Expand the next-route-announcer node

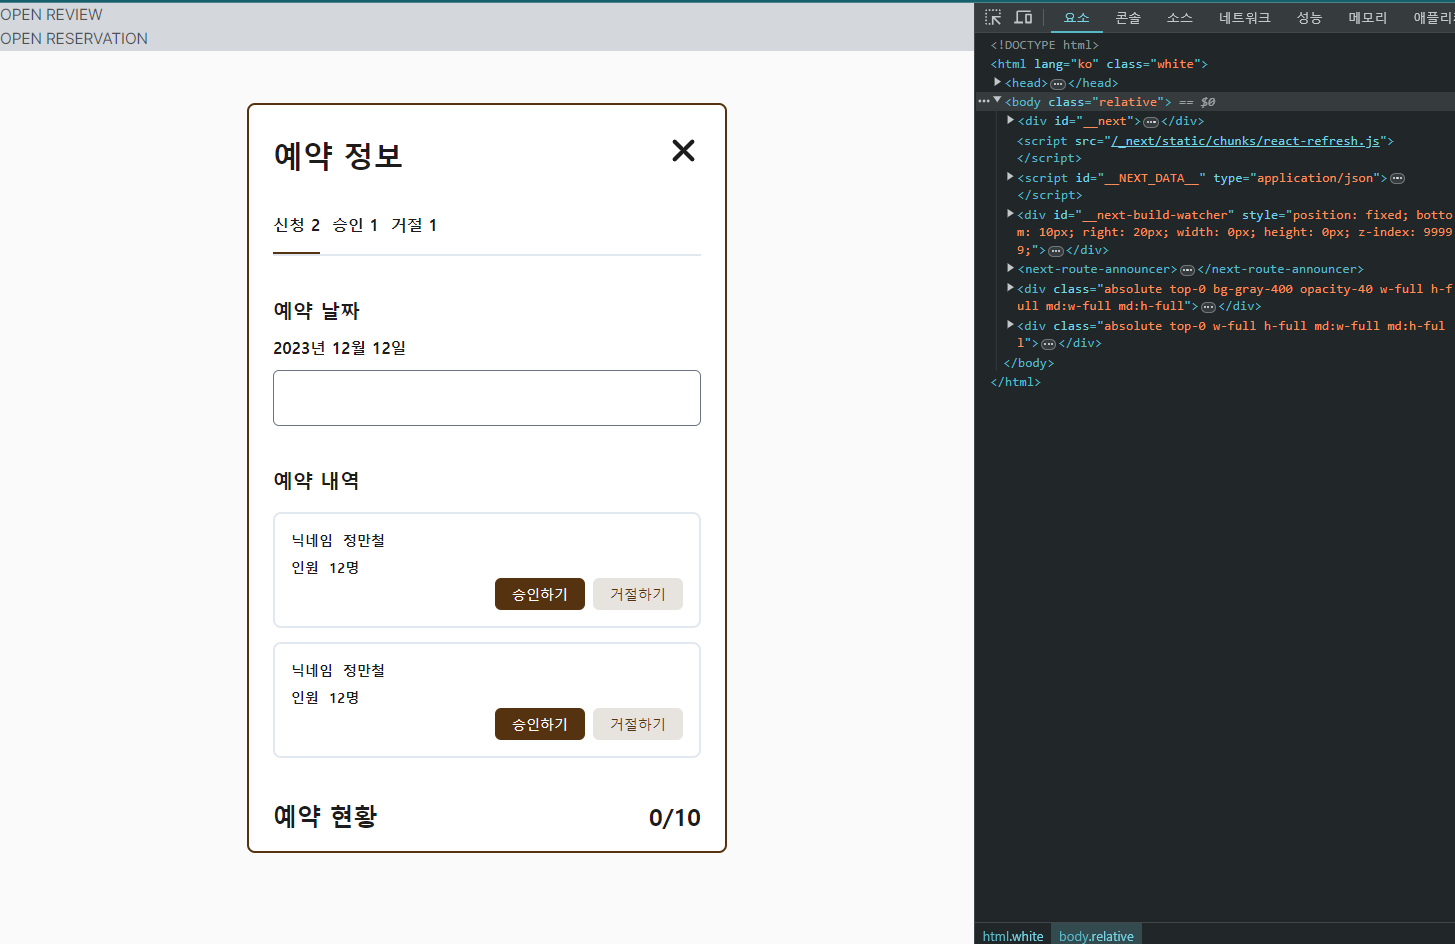[x=1010, y=268]
